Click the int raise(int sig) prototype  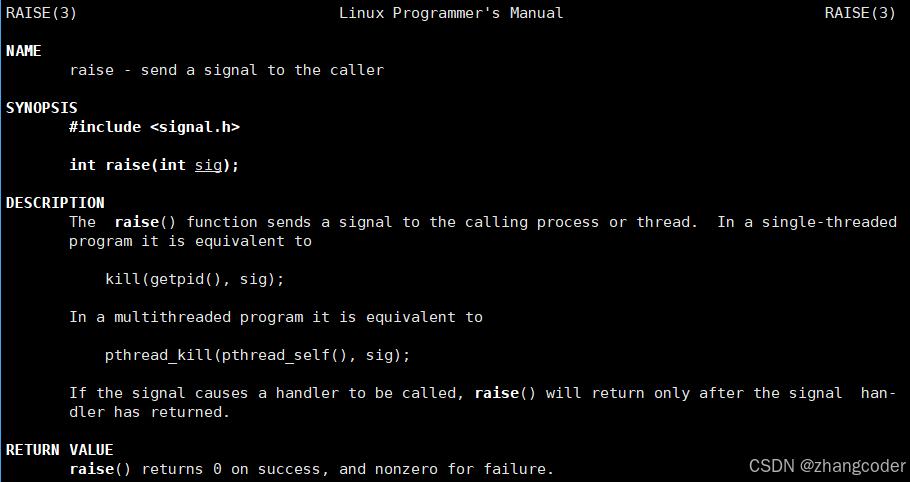click(x=154, y=165)
